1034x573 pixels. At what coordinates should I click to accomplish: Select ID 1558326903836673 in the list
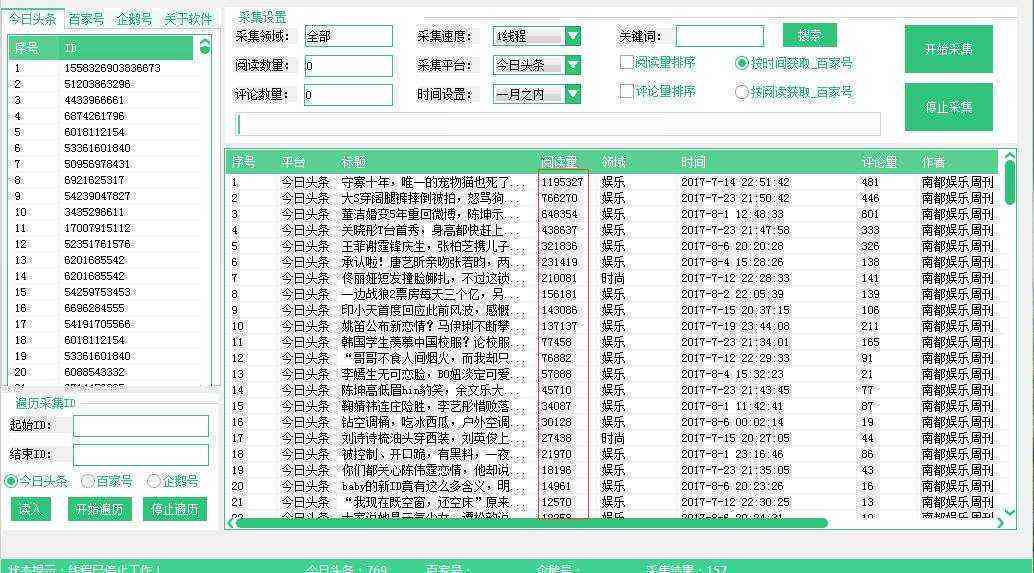112,68
